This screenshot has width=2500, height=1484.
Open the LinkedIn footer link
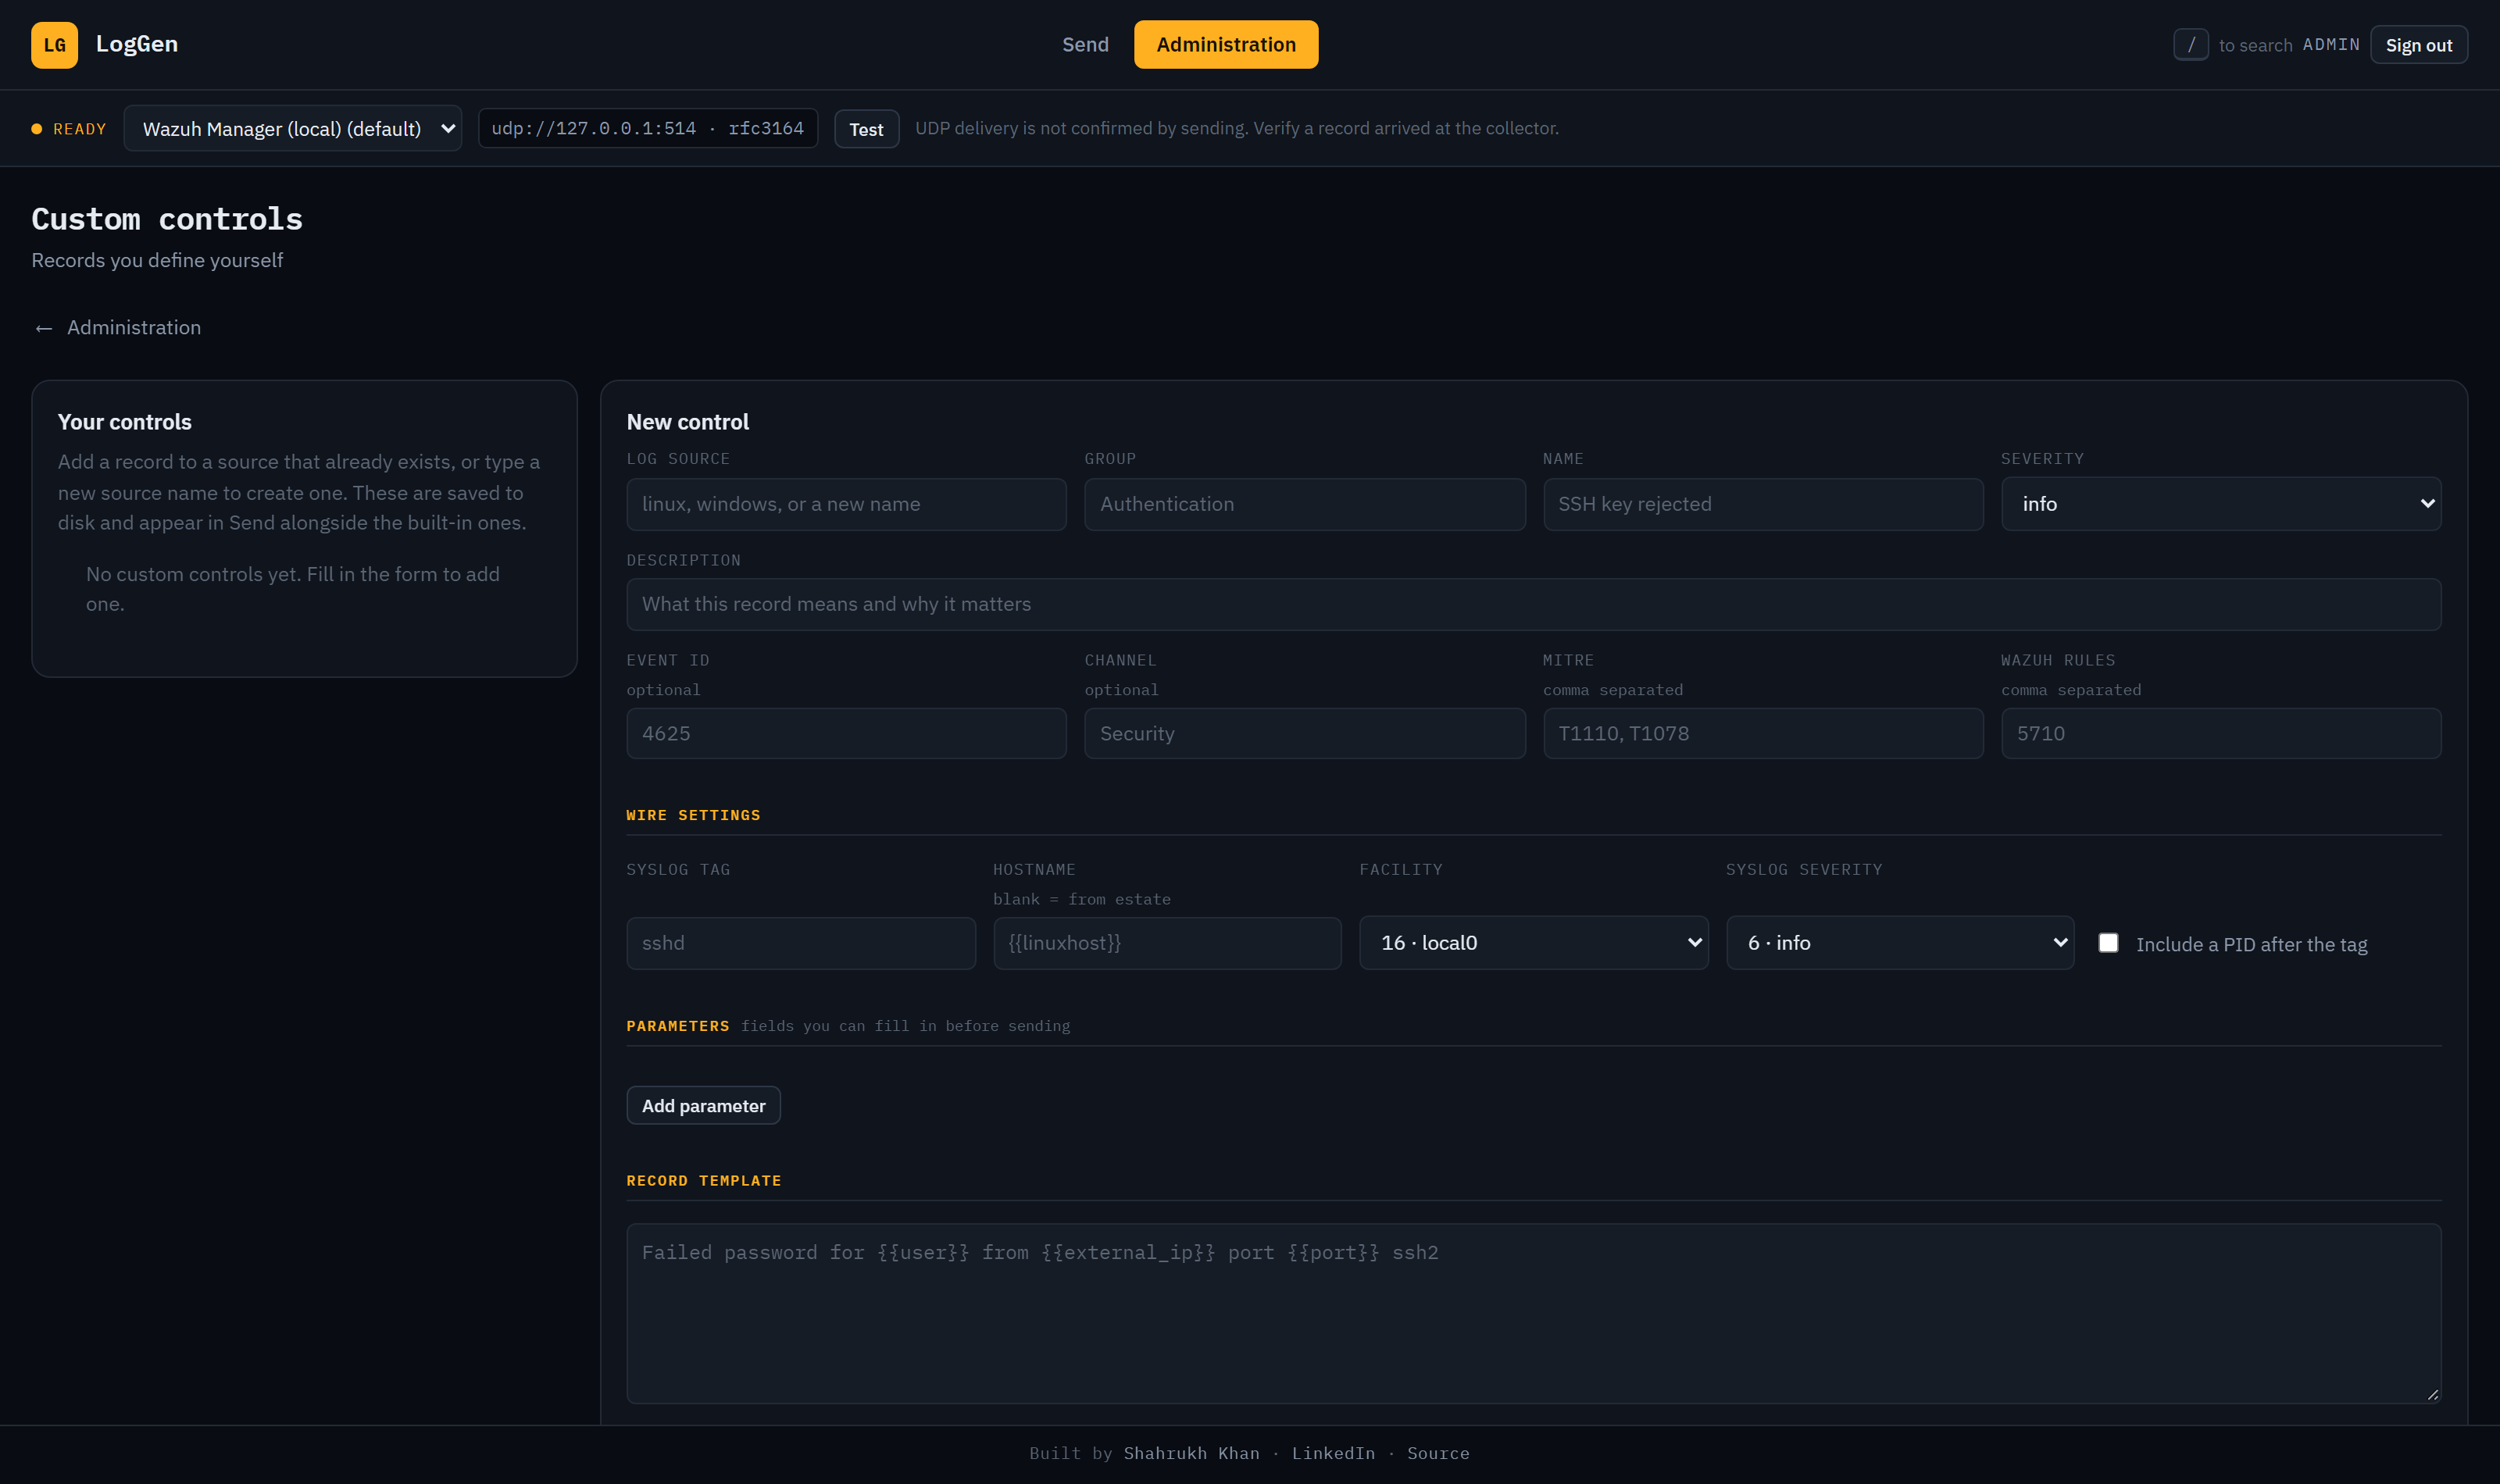[x=1333, y=1453]
